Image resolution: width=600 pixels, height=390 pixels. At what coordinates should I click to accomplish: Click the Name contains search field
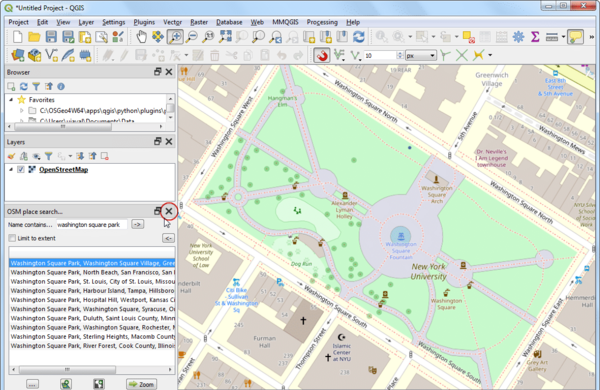[x=91, y=225]
